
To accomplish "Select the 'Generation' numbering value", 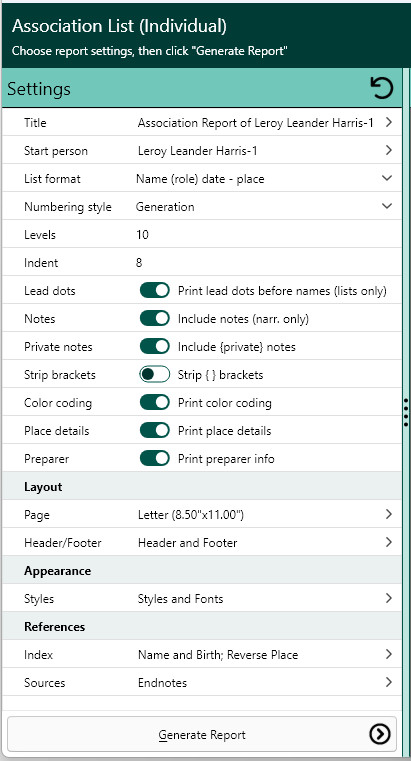I will tap(165, 207).
